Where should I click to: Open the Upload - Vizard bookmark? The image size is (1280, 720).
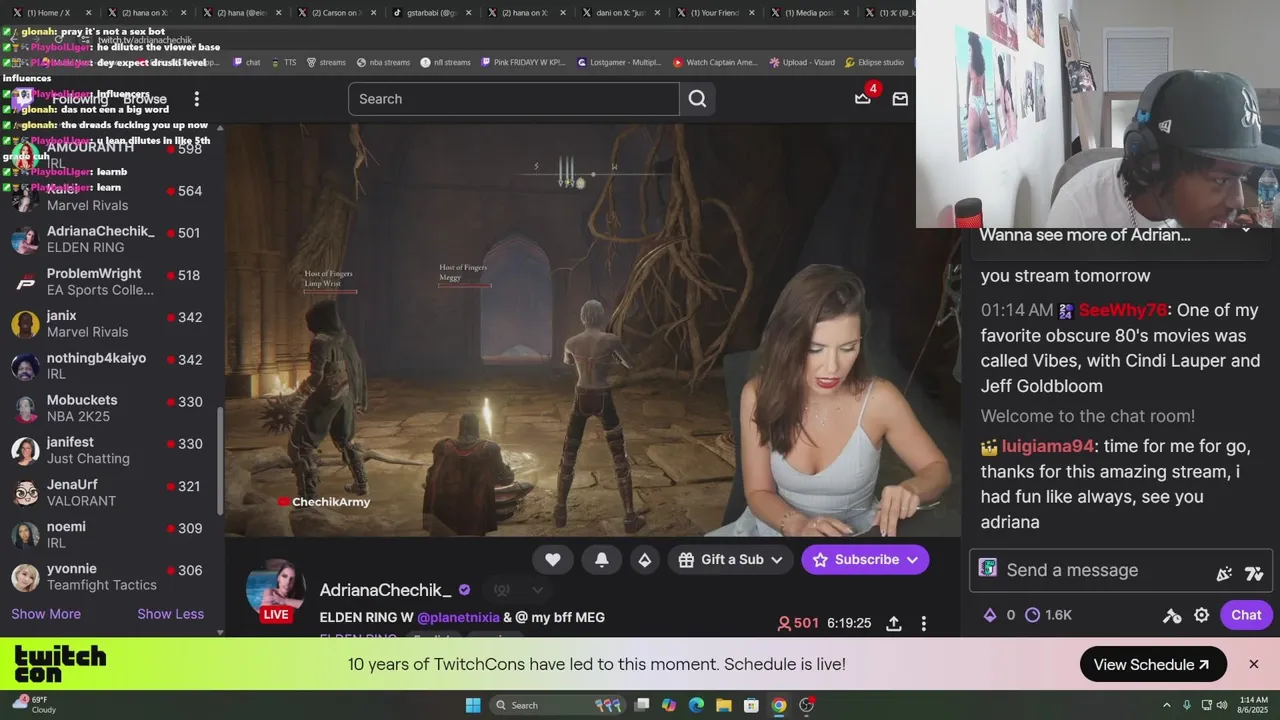pos(802,62)
